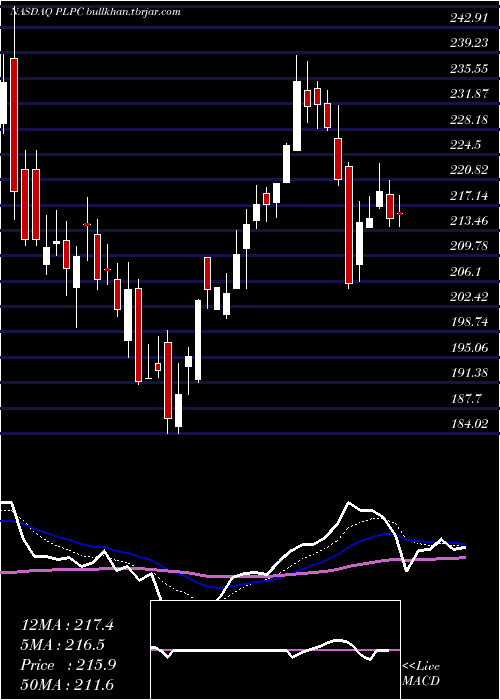Select the 209.78 price axis label
500x700 pixels.
tap(469, 246)
